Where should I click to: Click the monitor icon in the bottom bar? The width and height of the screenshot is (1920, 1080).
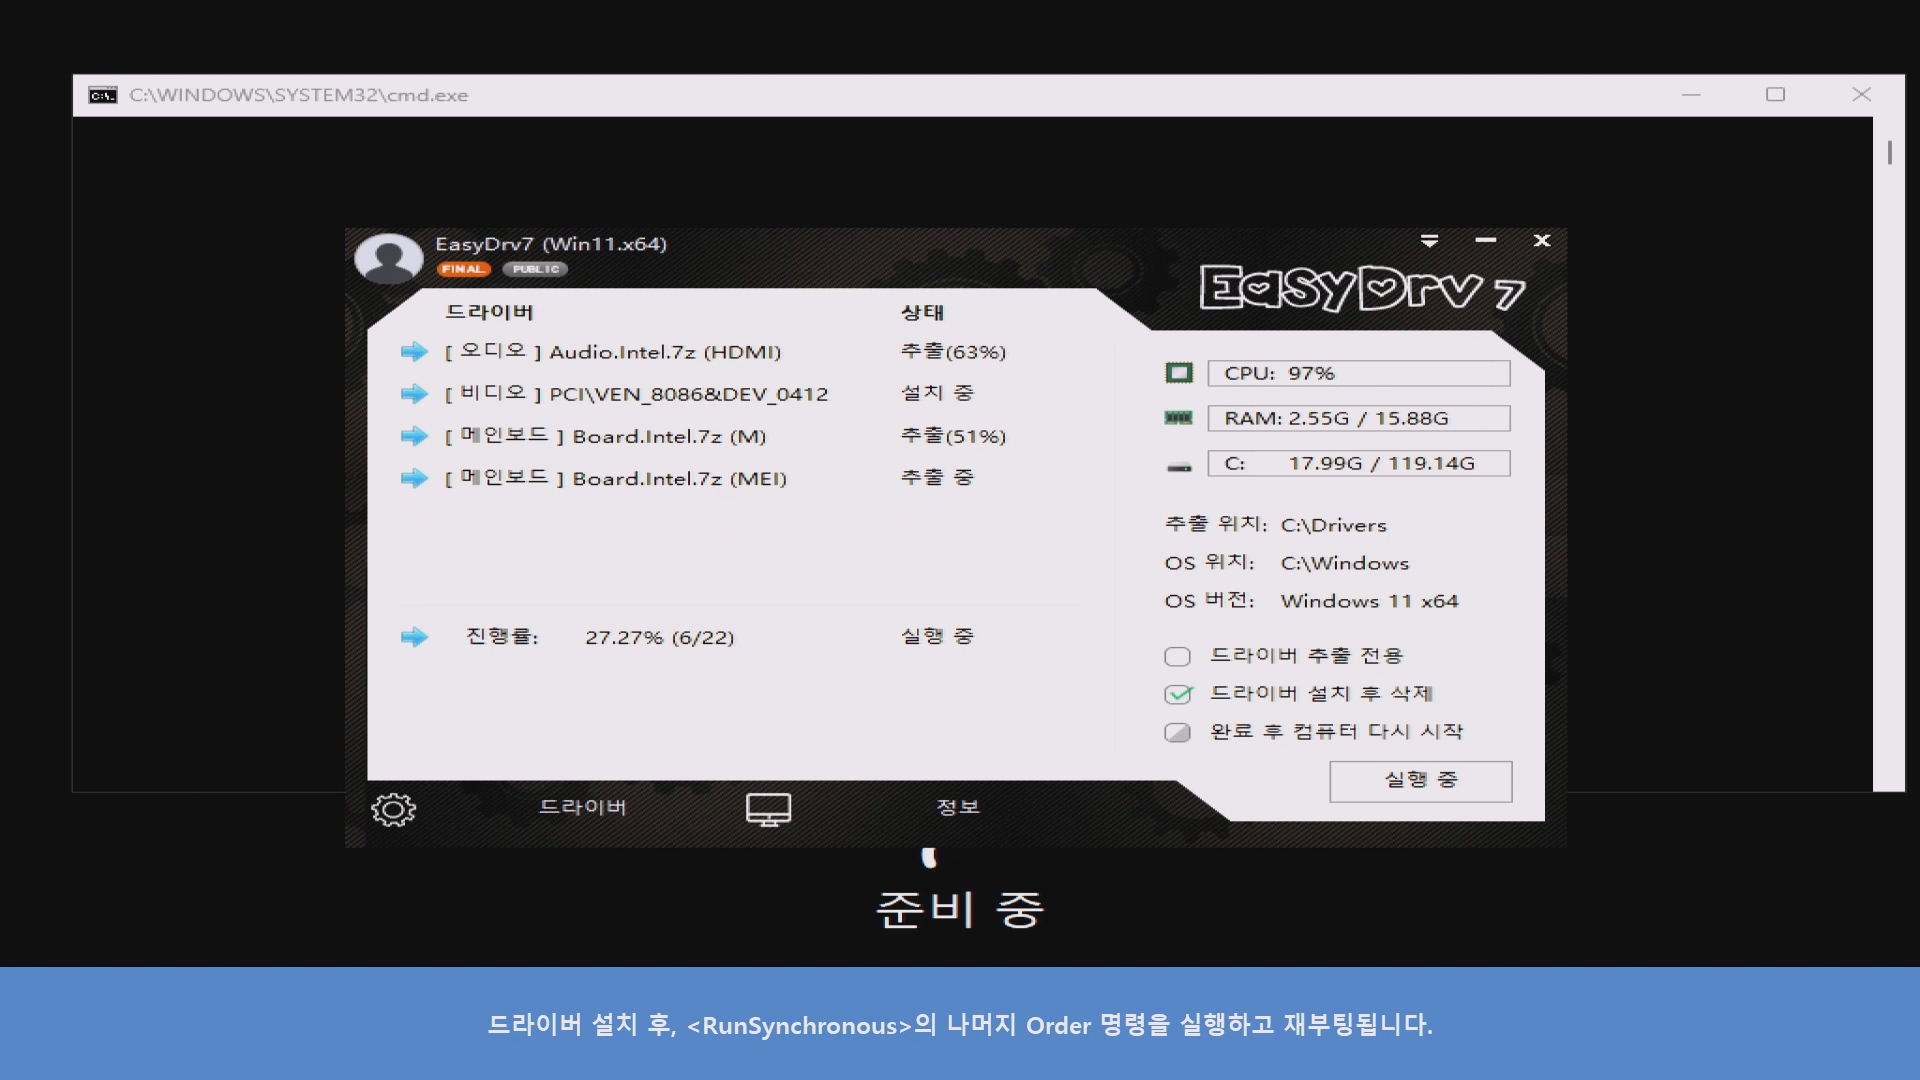pos(768,809)
